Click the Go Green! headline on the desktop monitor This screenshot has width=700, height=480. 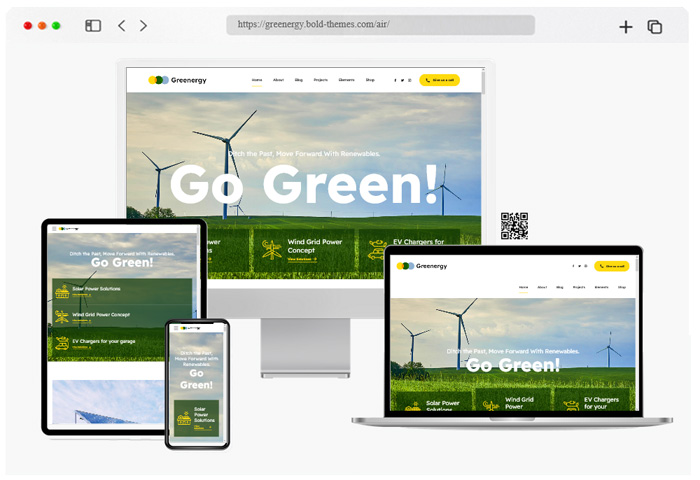(x=304, y=184)
